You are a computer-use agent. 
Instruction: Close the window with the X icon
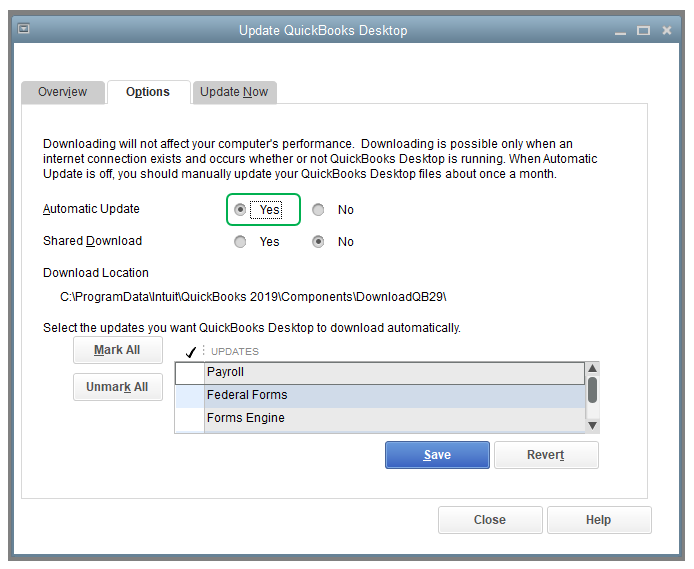click(667, 31)
